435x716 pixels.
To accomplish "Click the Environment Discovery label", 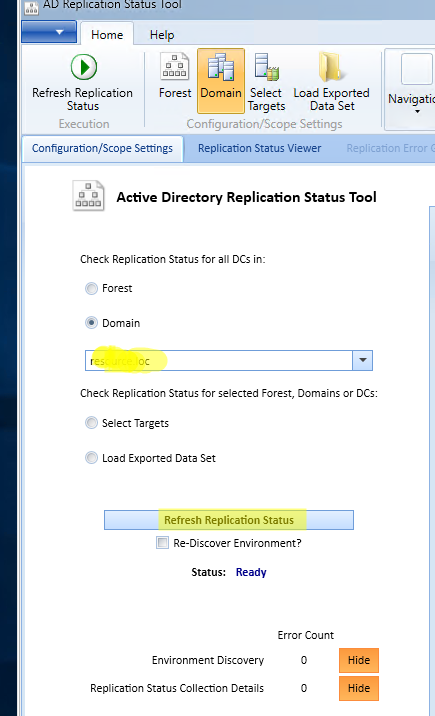I will [x=208, y=660].
